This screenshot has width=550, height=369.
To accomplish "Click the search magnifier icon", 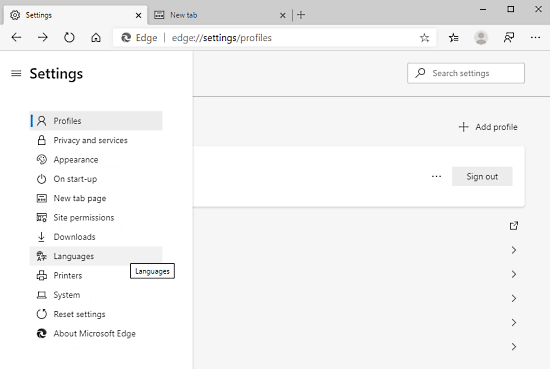I will click(420, 73).
